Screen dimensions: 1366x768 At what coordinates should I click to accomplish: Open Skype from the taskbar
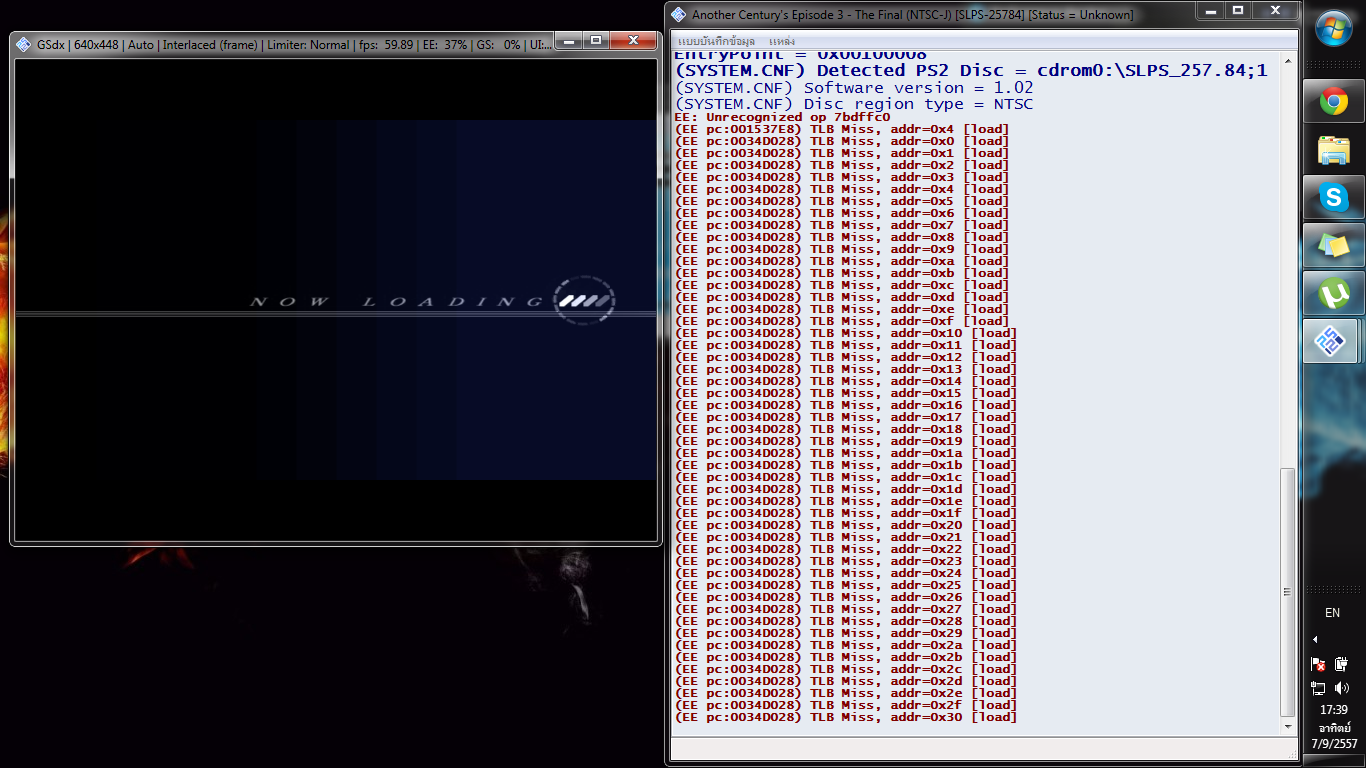[x=1334, y=198]
